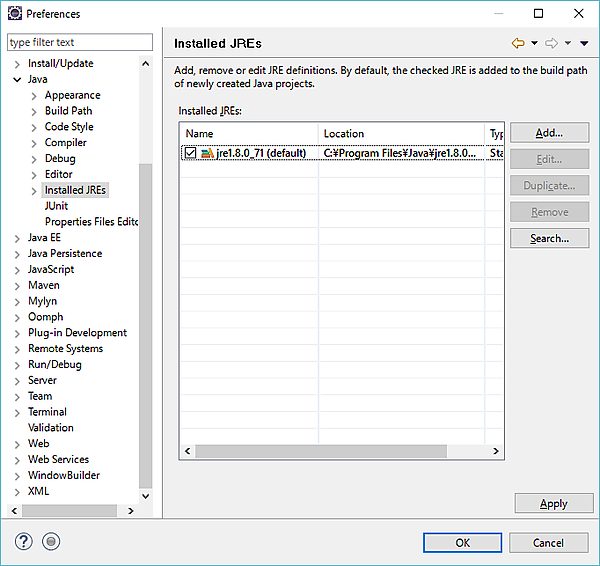Open the help question mark icon
The image size is (600, 566).
[24, 542]
